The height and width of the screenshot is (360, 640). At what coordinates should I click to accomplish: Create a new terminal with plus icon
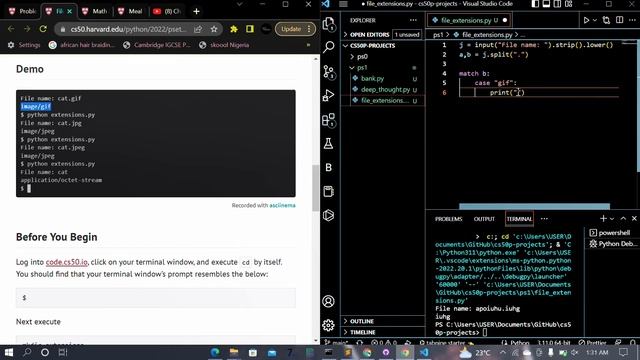[603, 219]
